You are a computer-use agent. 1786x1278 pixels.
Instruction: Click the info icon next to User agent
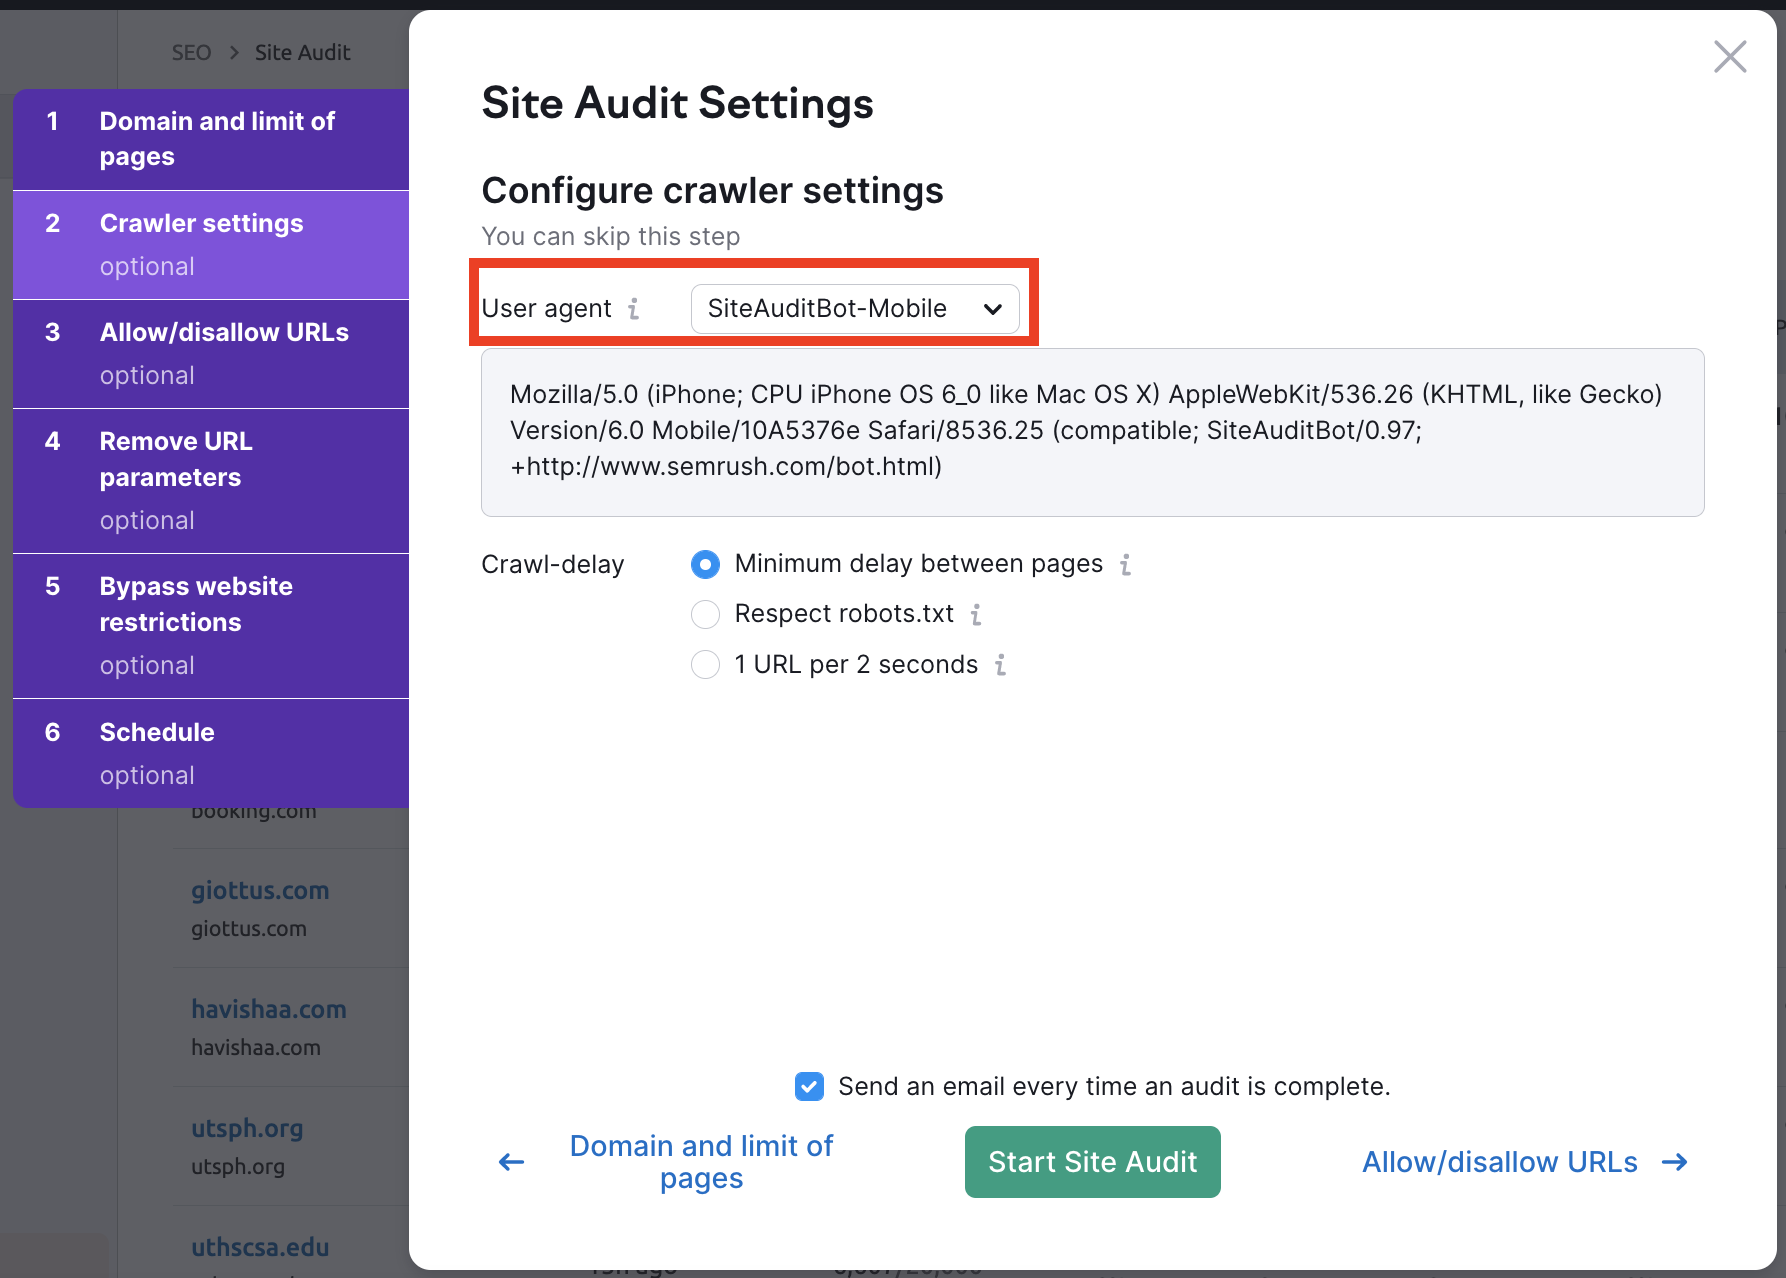click(x=633, y=309)
